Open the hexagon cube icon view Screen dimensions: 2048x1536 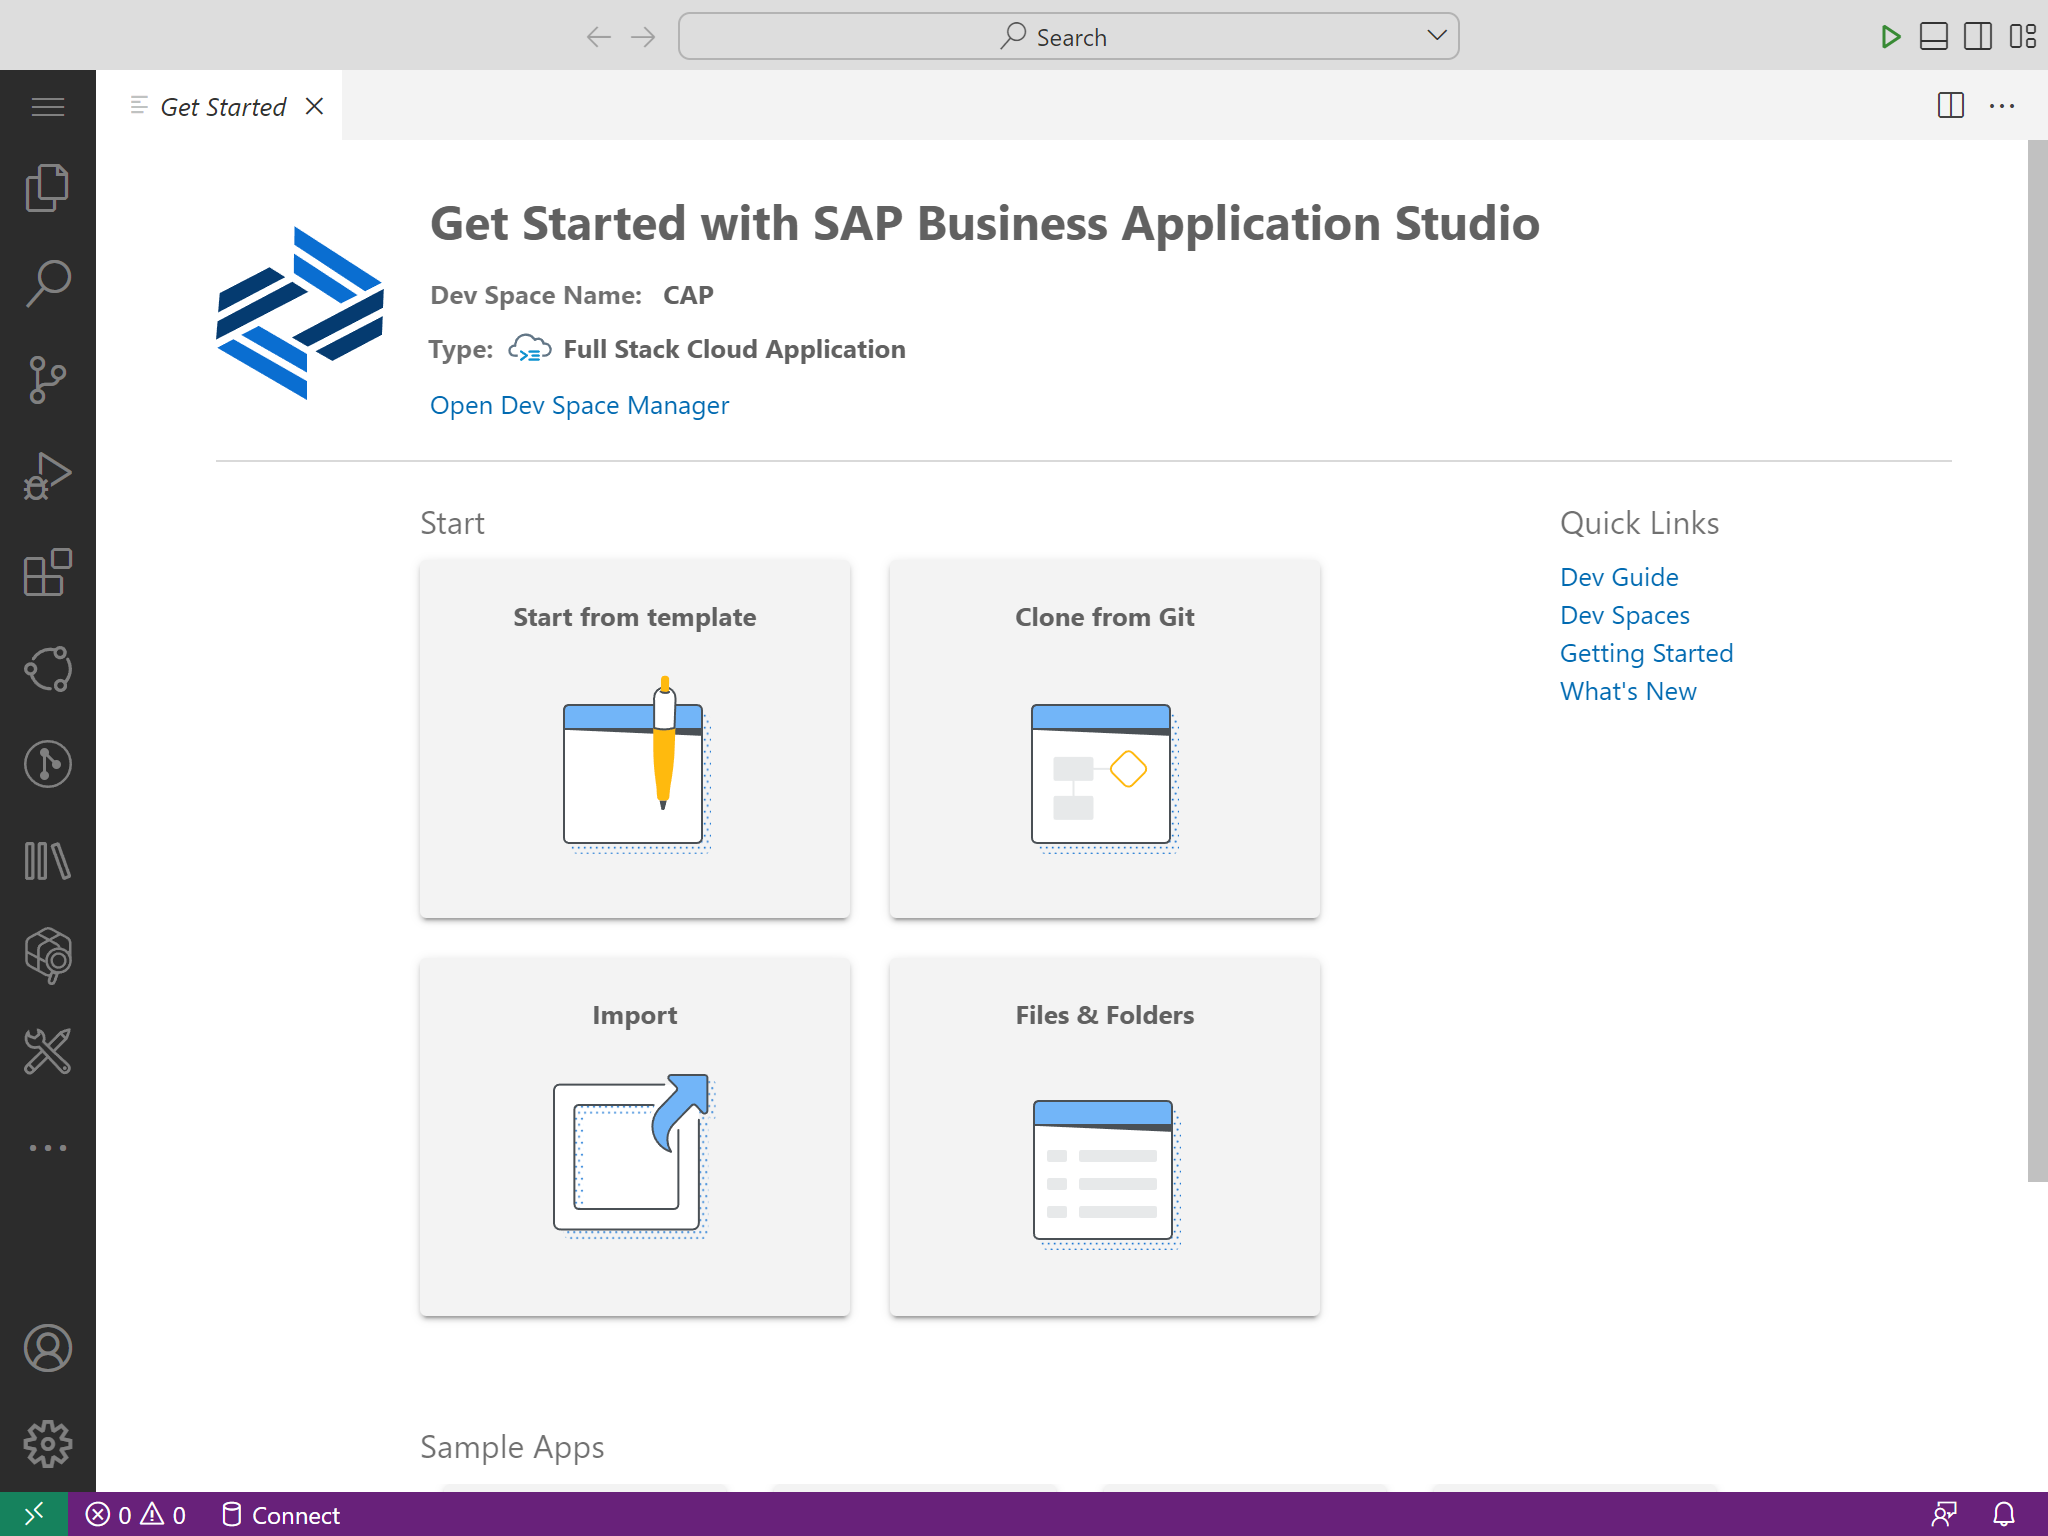[x=47, y=956]
